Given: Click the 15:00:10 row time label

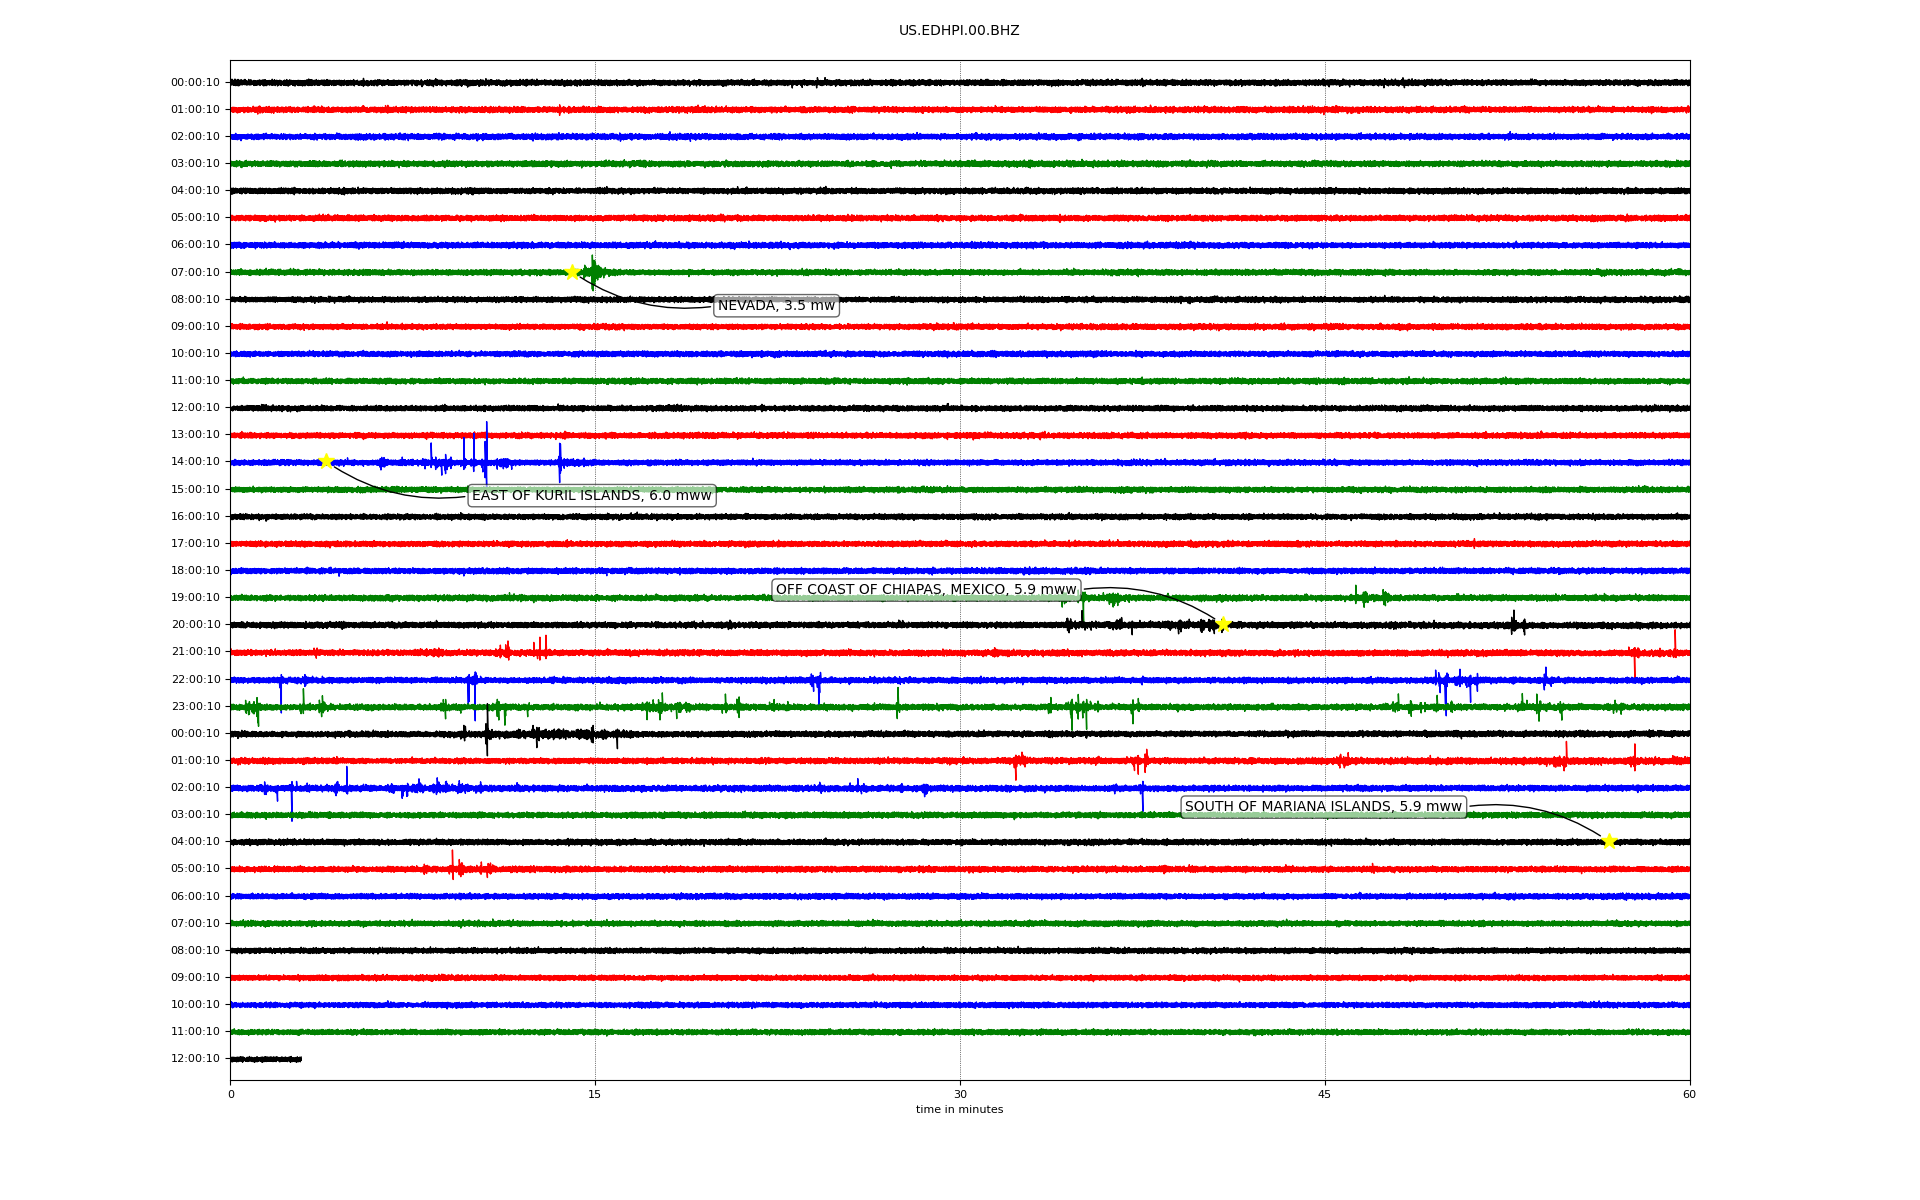Looking at the screenshot, I should pos(195,489).
